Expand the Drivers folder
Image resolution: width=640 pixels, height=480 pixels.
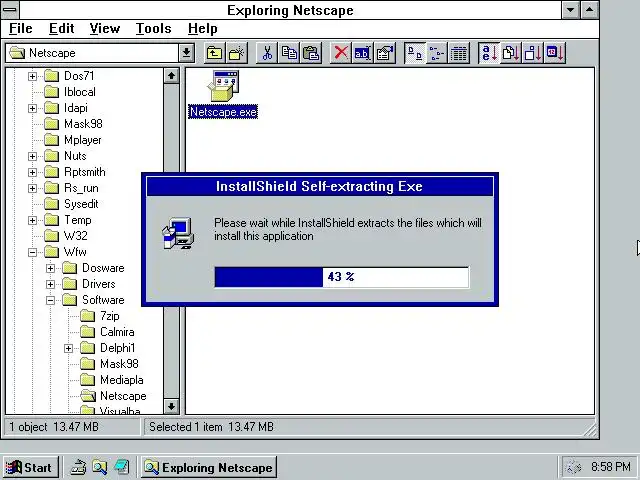point(50,284)
